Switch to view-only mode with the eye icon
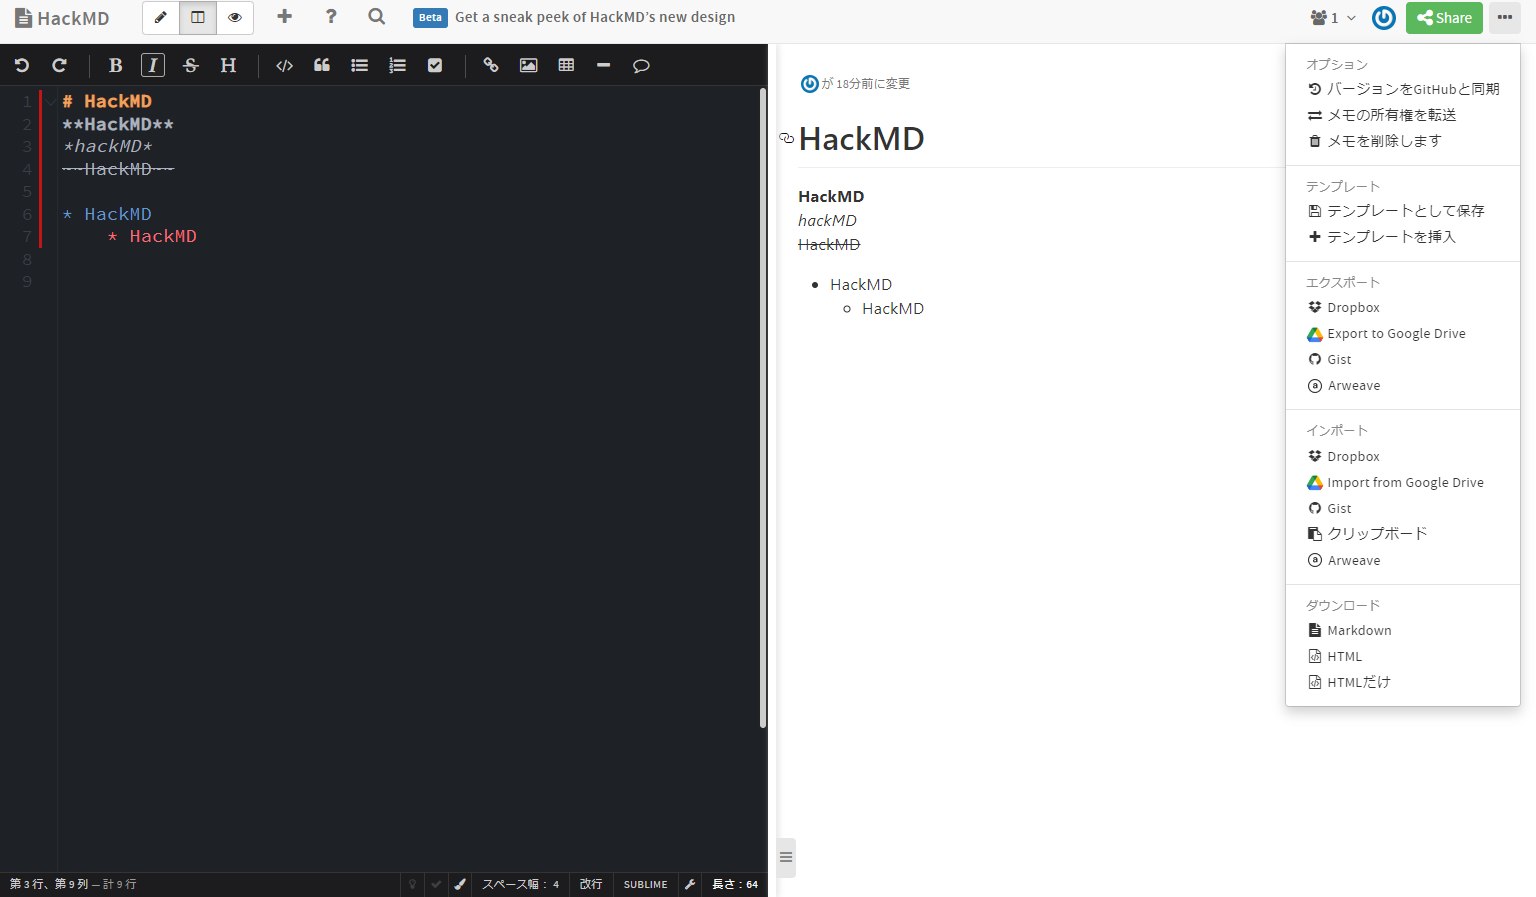The image size is (1536, 897). point(234,17)
